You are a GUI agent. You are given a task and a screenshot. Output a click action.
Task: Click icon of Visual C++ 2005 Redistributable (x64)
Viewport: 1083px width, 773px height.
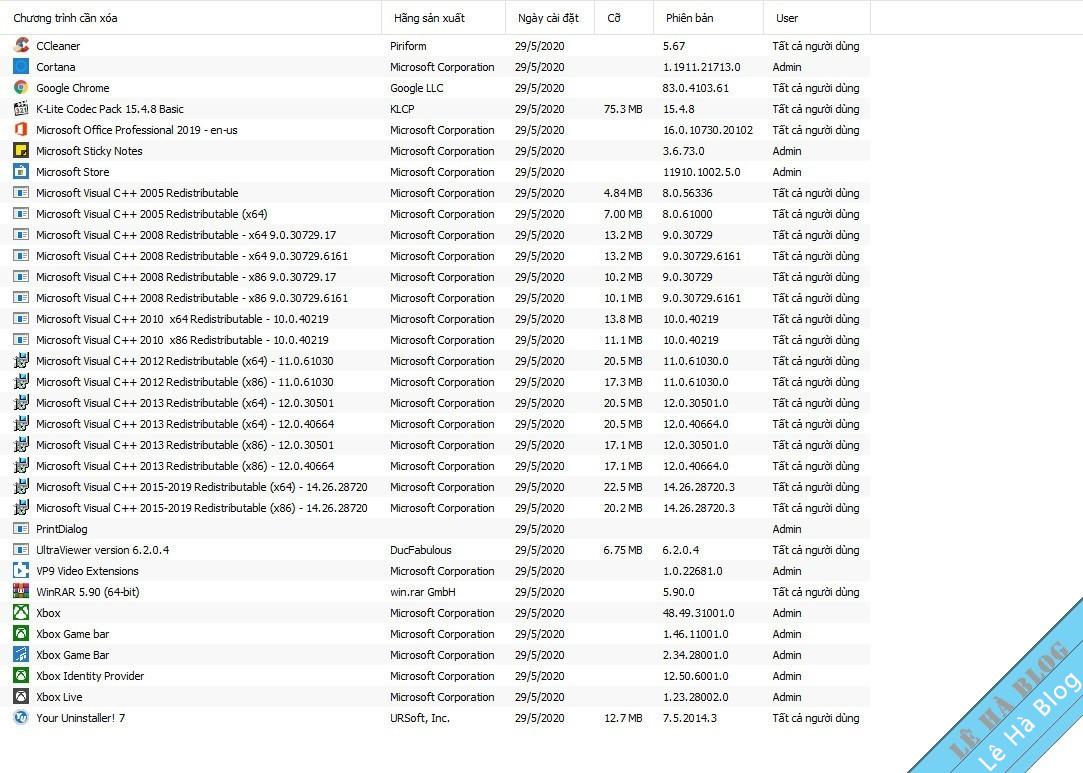[x=21, y=213]
